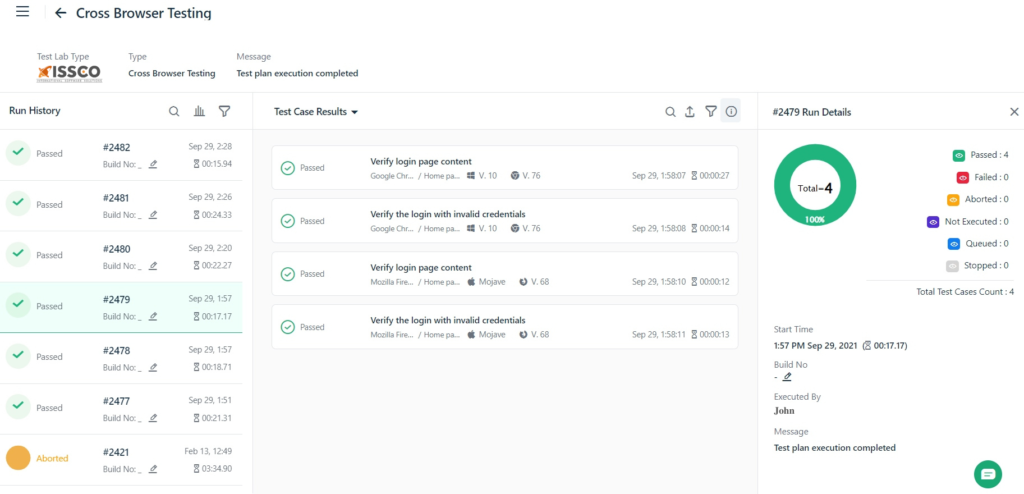Edit build number for run #2480

pyautogui.click(x=153, y=266)
